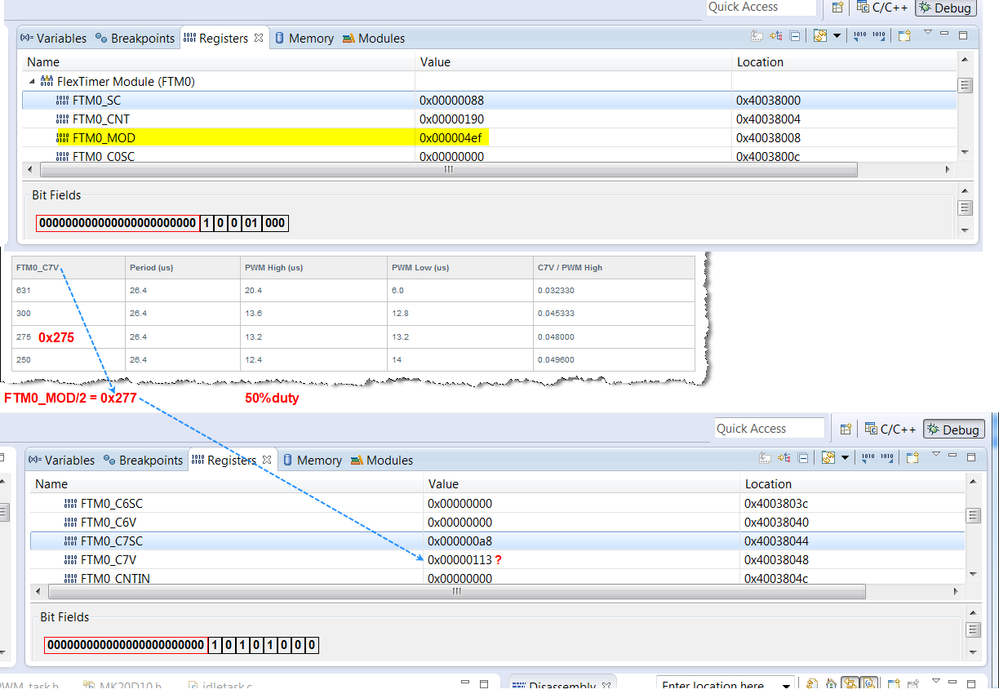
Task: Open Variables tab beside FTM0_C7SC registers view
Action: 62,460
